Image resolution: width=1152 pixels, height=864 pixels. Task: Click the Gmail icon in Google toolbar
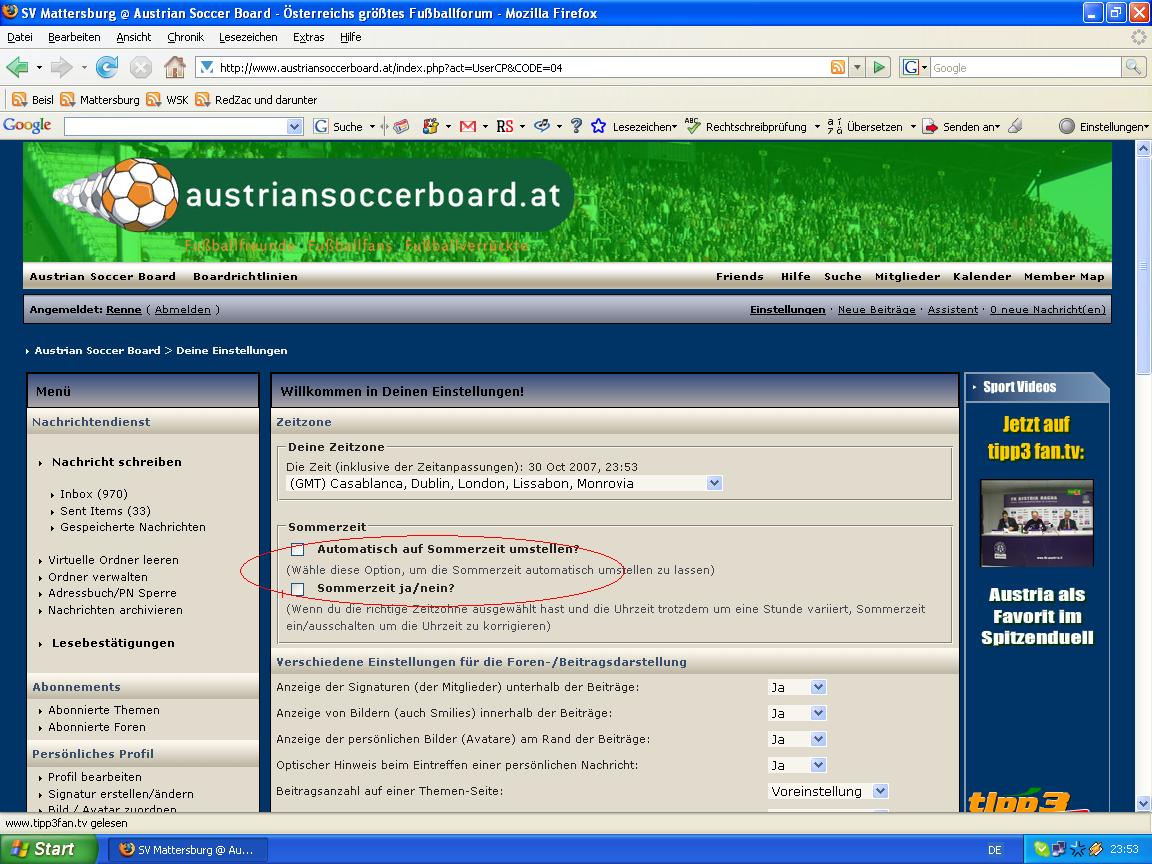click(x=467, y=126)
